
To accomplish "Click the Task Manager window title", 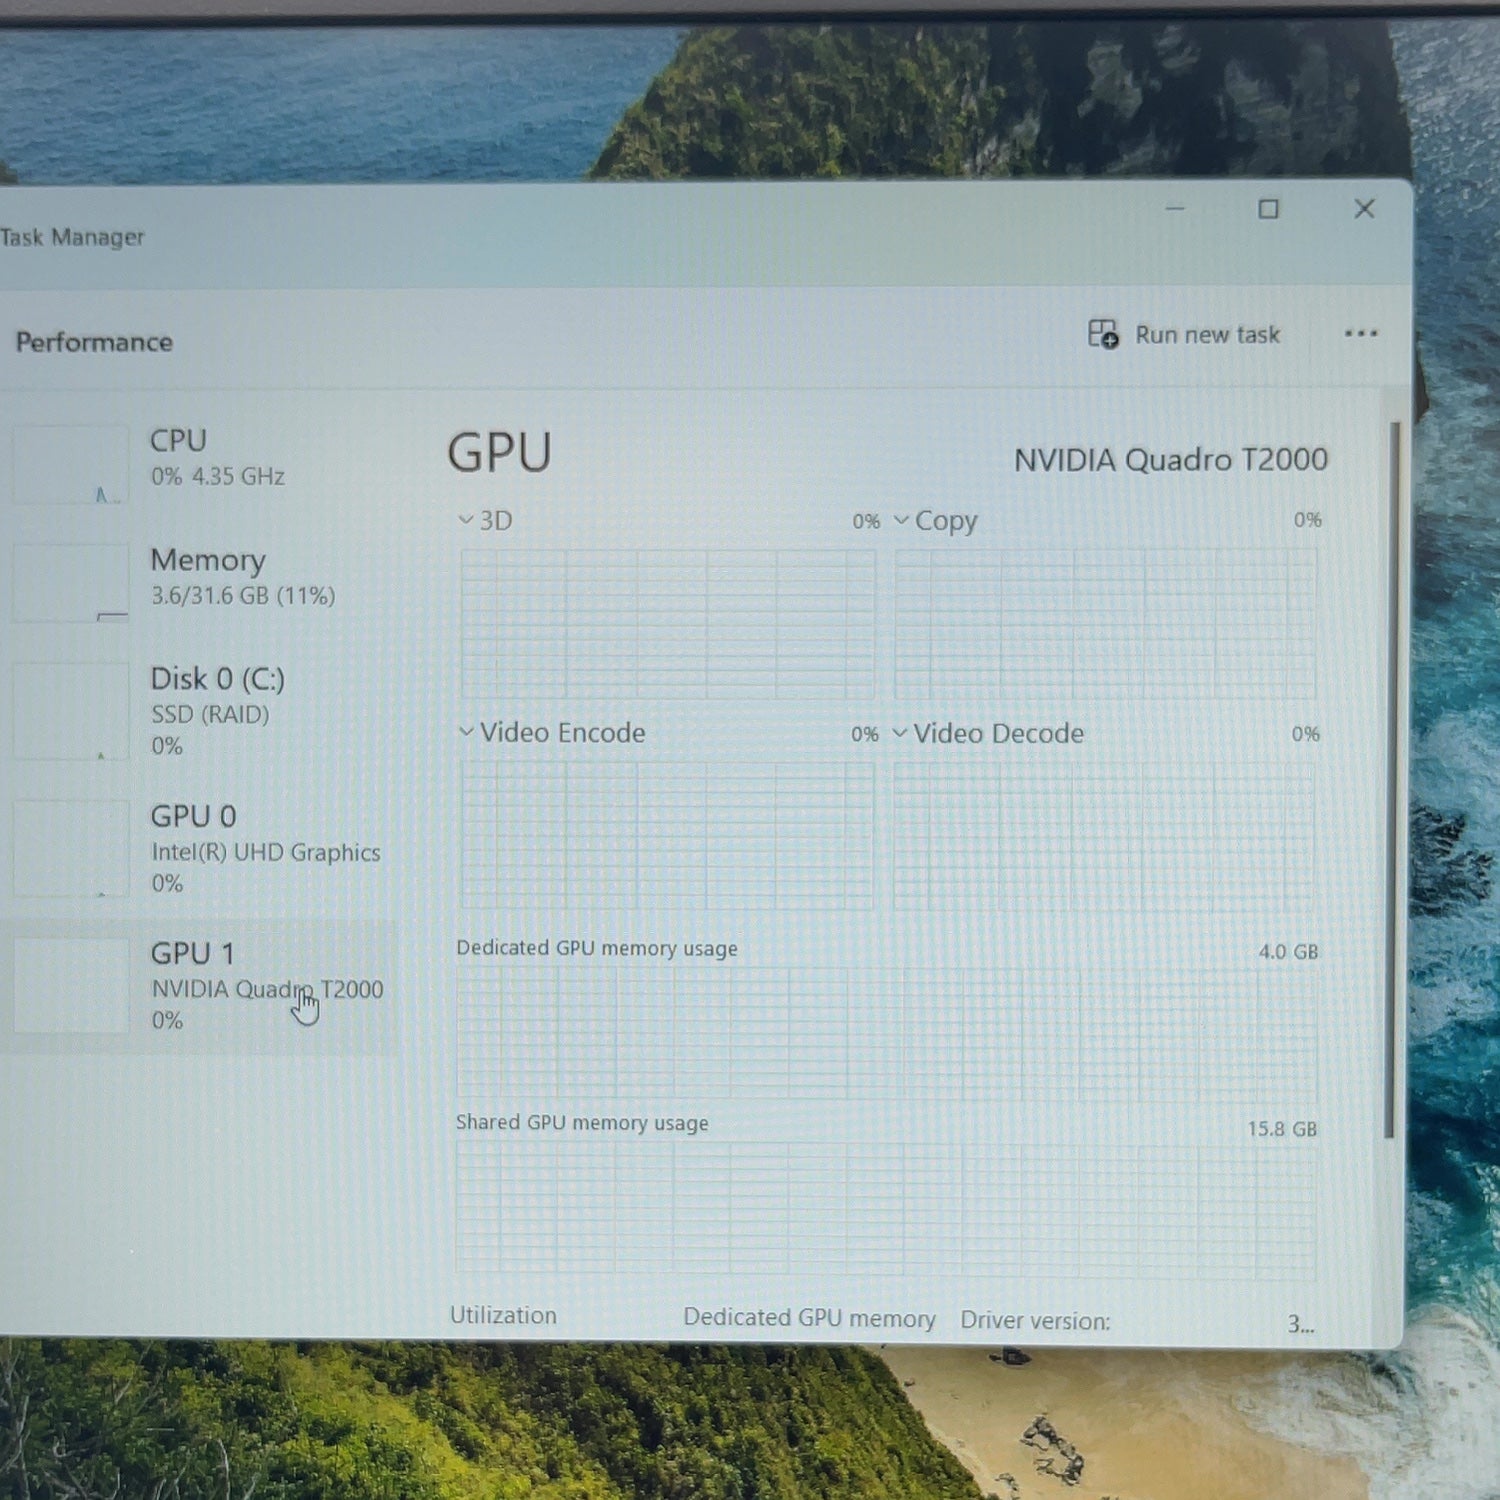I will pos(72,237).
